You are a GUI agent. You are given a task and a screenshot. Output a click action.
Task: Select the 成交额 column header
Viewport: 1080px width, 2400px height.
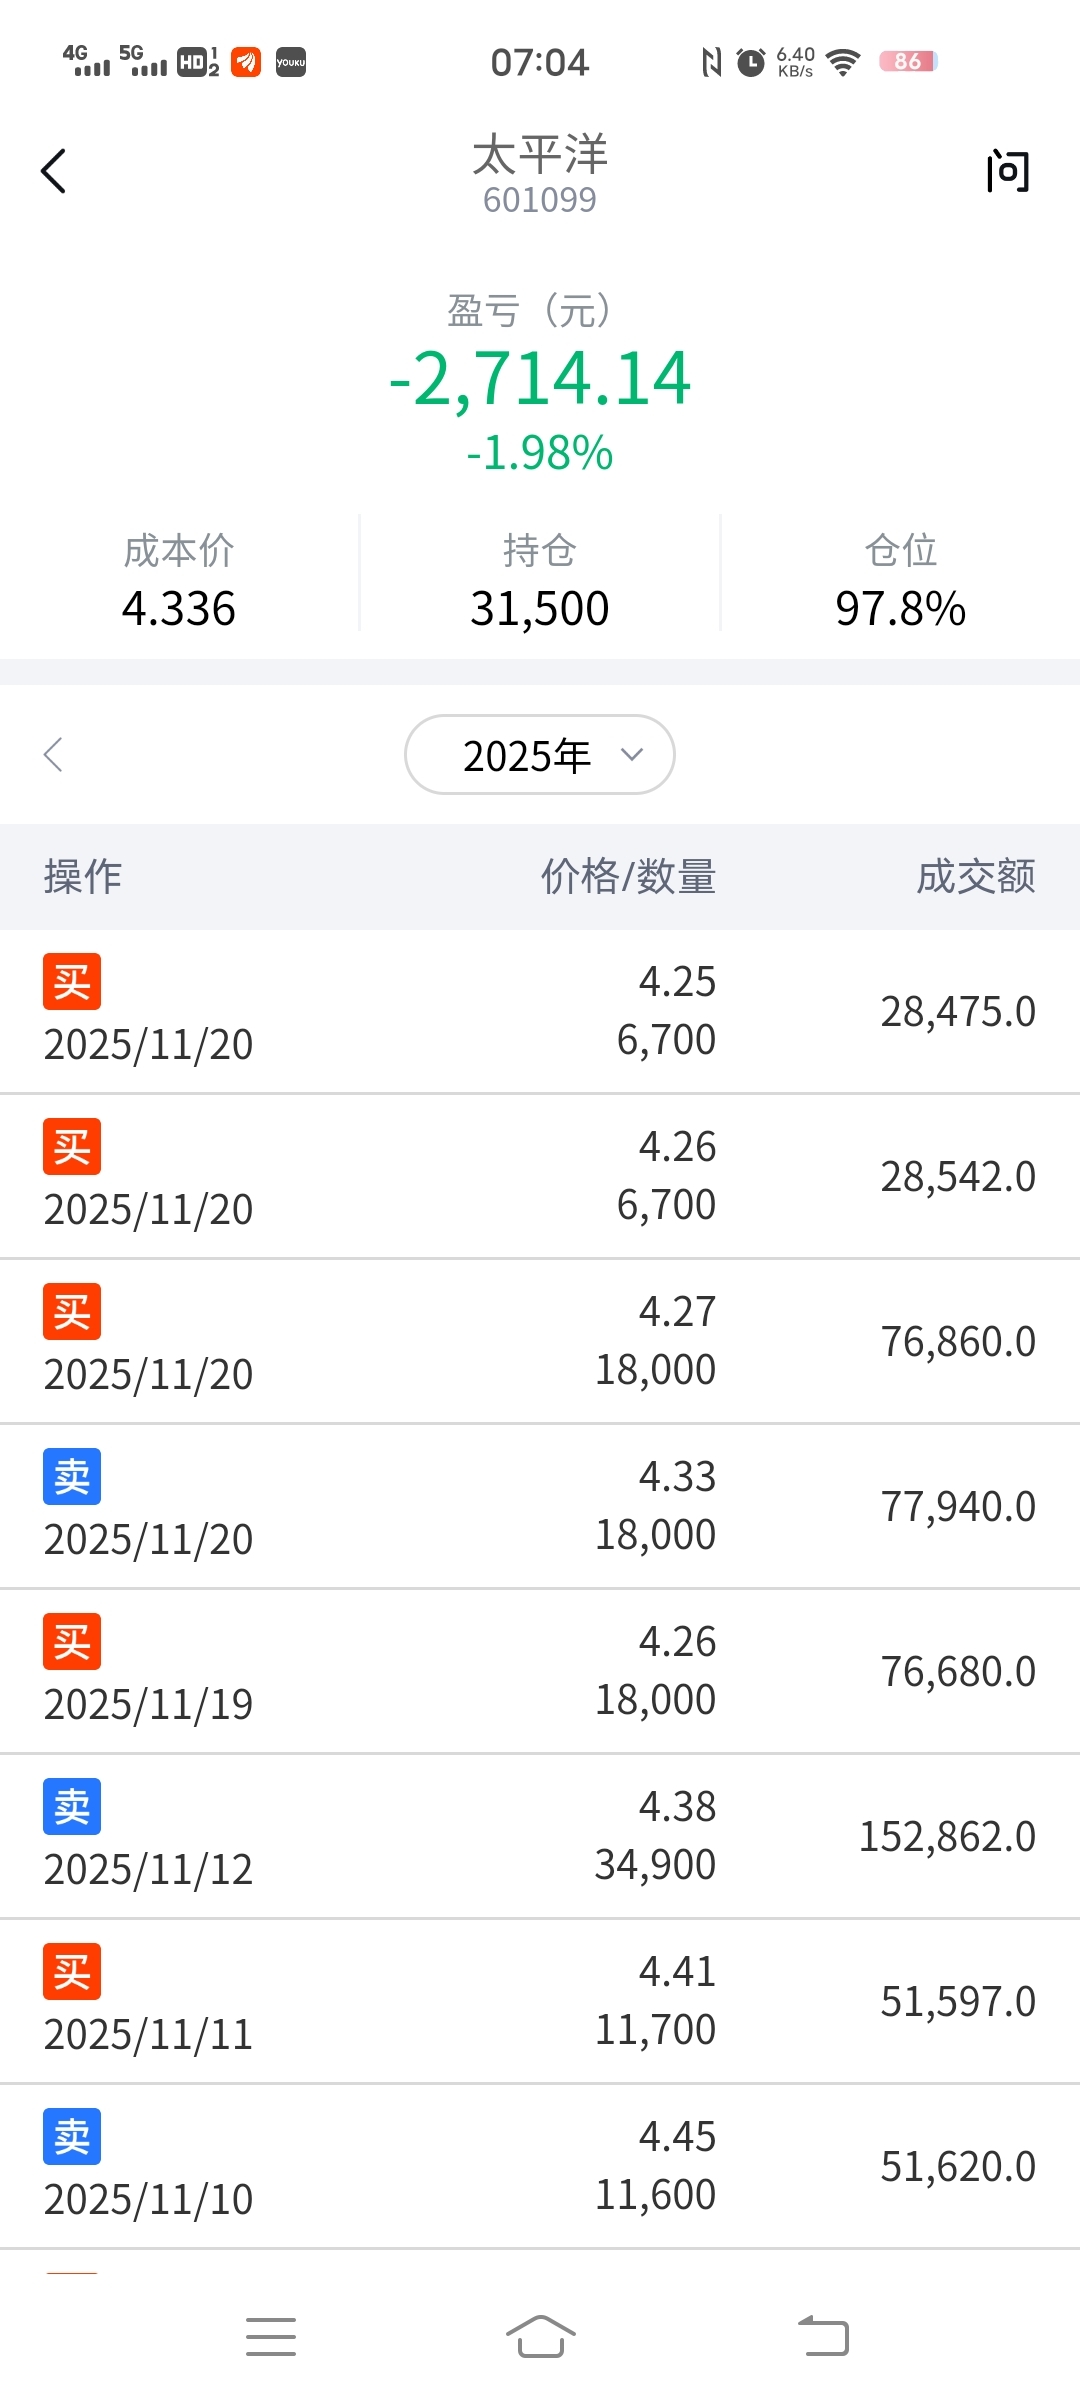click(x=976, y=877)
